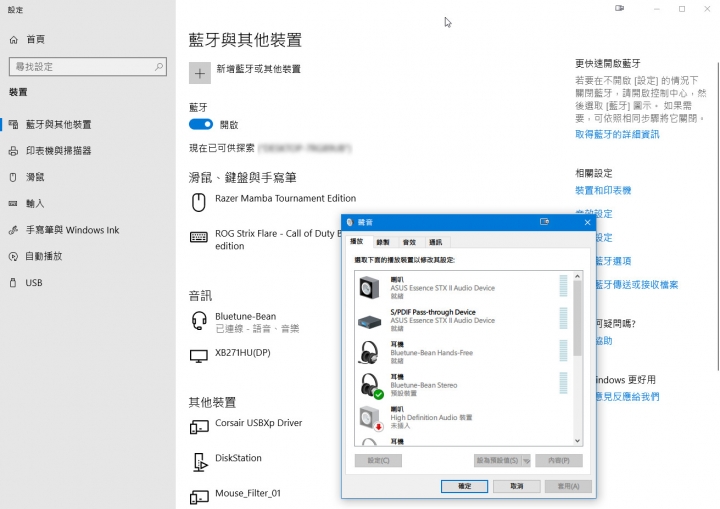This screenshot has height=509, width=720.
Task: Select ASUS Essence STX II speaker icon
Action: [x=369, y=288]
